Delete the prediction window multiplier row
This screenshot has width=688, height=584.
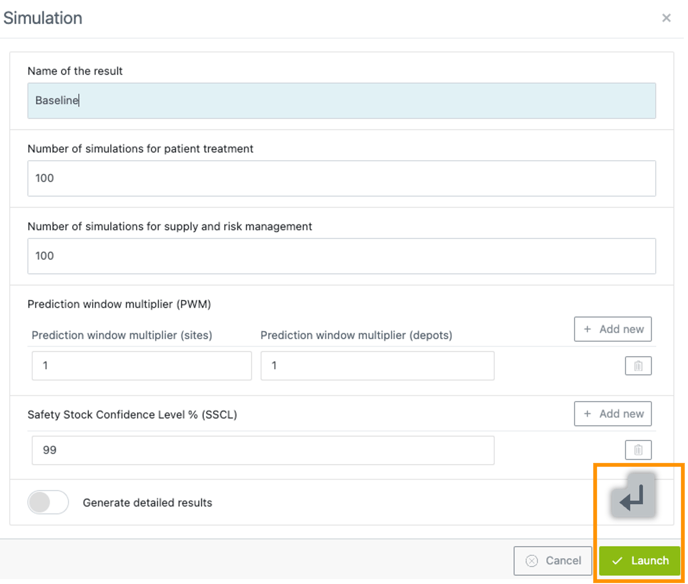[x=638, y=366]
